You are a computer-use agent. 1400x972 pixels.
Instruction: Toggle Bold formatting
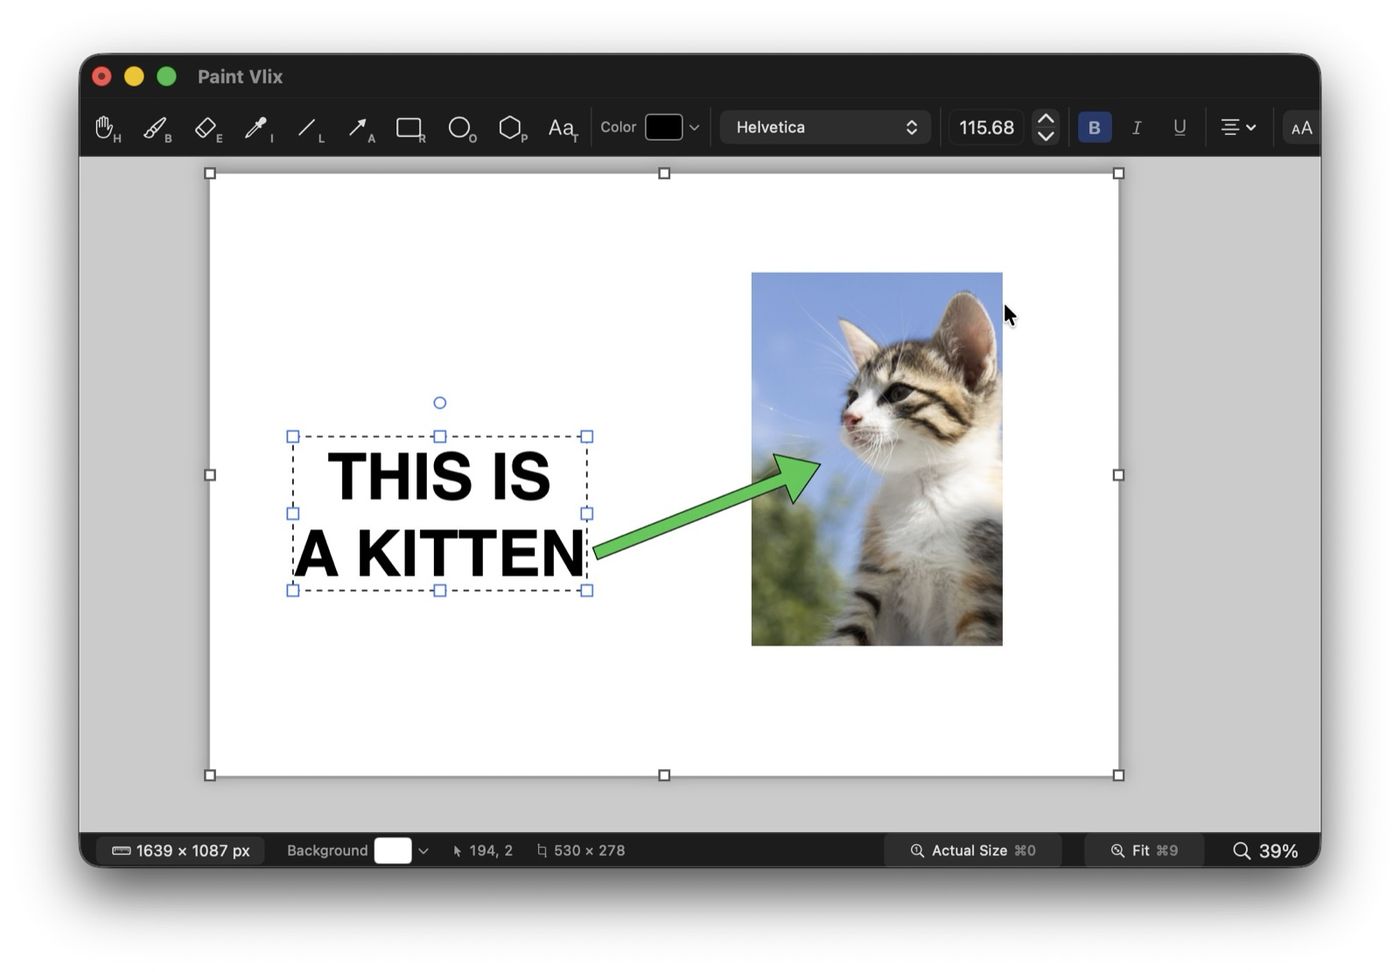1094,127
